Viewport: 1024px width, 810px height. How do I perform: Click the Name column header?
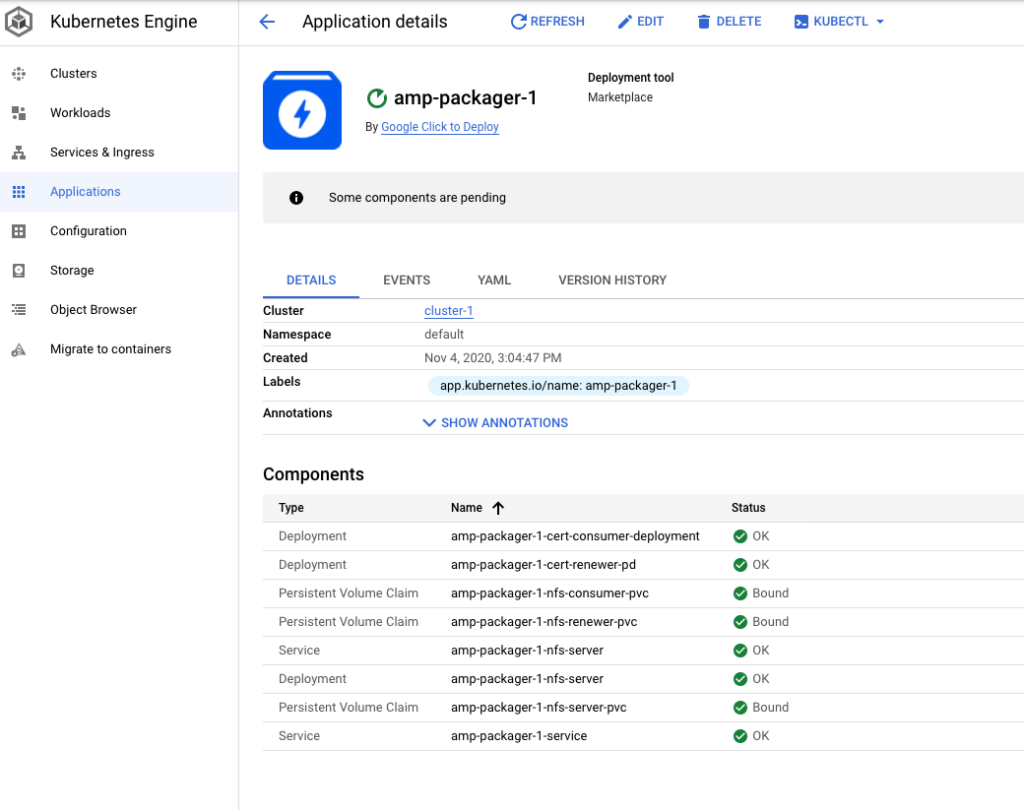click(x=466, y=508)
